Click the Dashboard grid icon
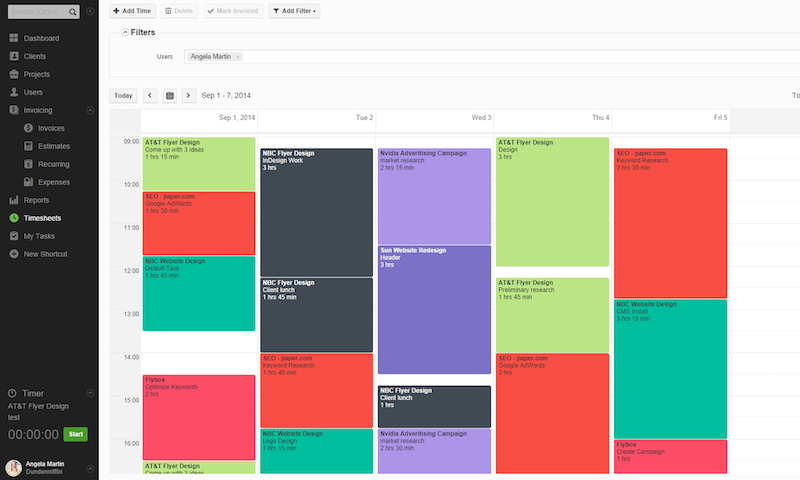The image size is (800, 480). click(14, 38)
